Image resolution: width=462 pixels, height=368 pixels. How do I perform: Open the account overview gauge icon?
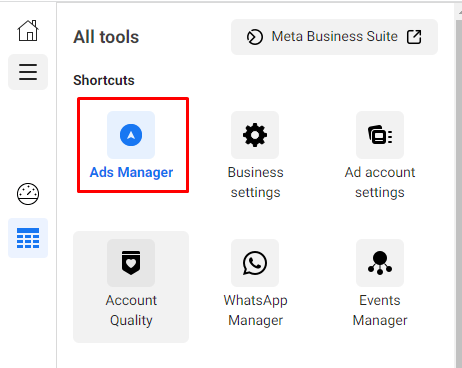pos(28,194)
